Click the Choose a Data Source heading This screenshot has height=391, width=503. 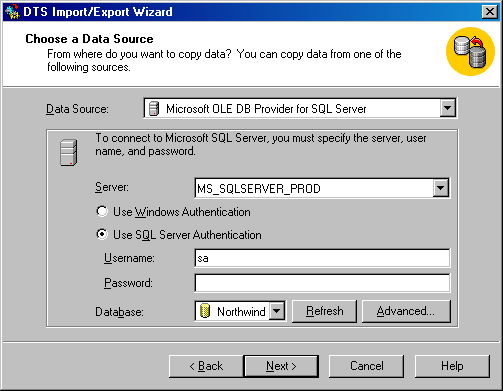point(89,39)
